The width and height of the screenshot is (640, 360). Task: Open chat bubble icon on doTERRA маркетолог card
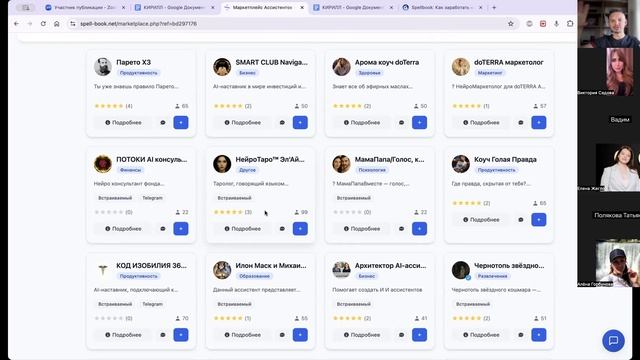(521, 122)
